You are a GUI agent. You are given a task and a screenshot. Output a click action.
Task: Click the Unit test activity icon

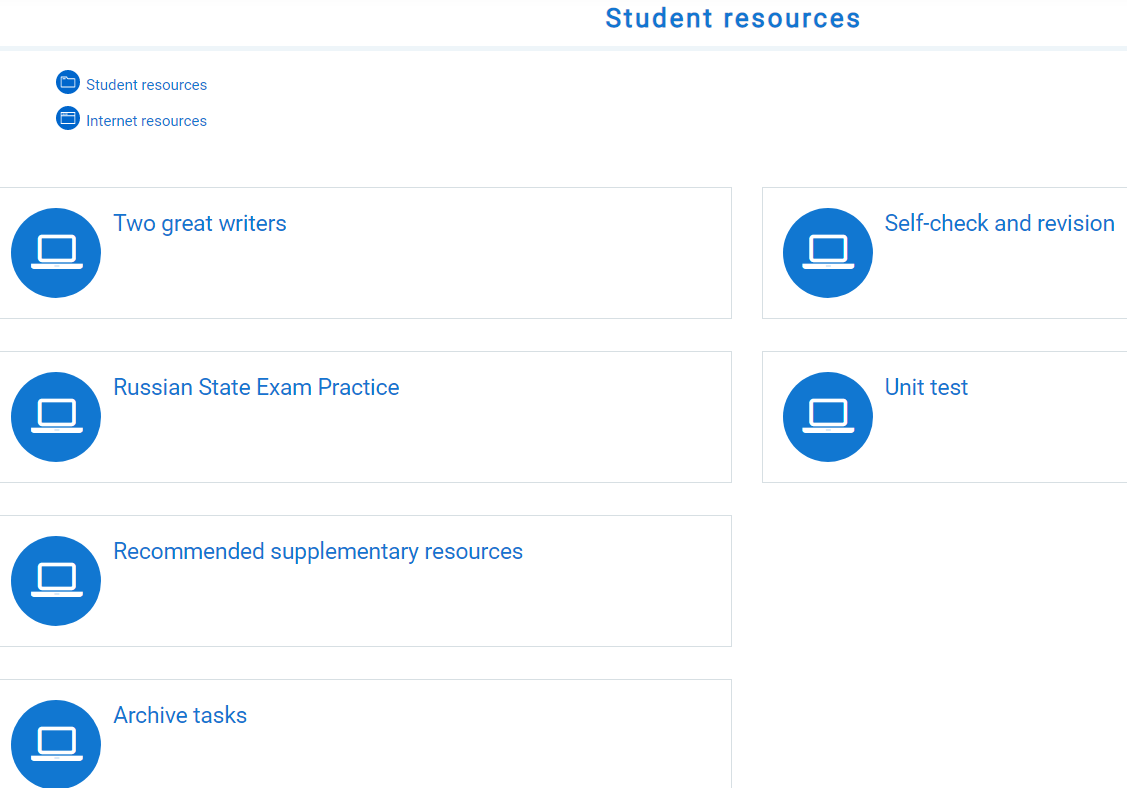(x=827, y=416)
